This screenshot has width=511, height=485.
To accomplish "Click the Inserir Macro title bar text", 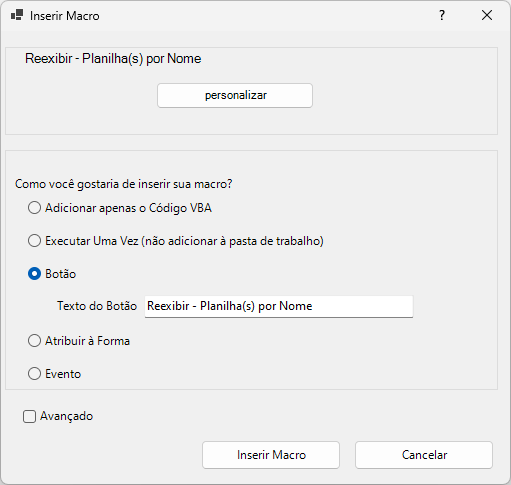I will 65,16.
